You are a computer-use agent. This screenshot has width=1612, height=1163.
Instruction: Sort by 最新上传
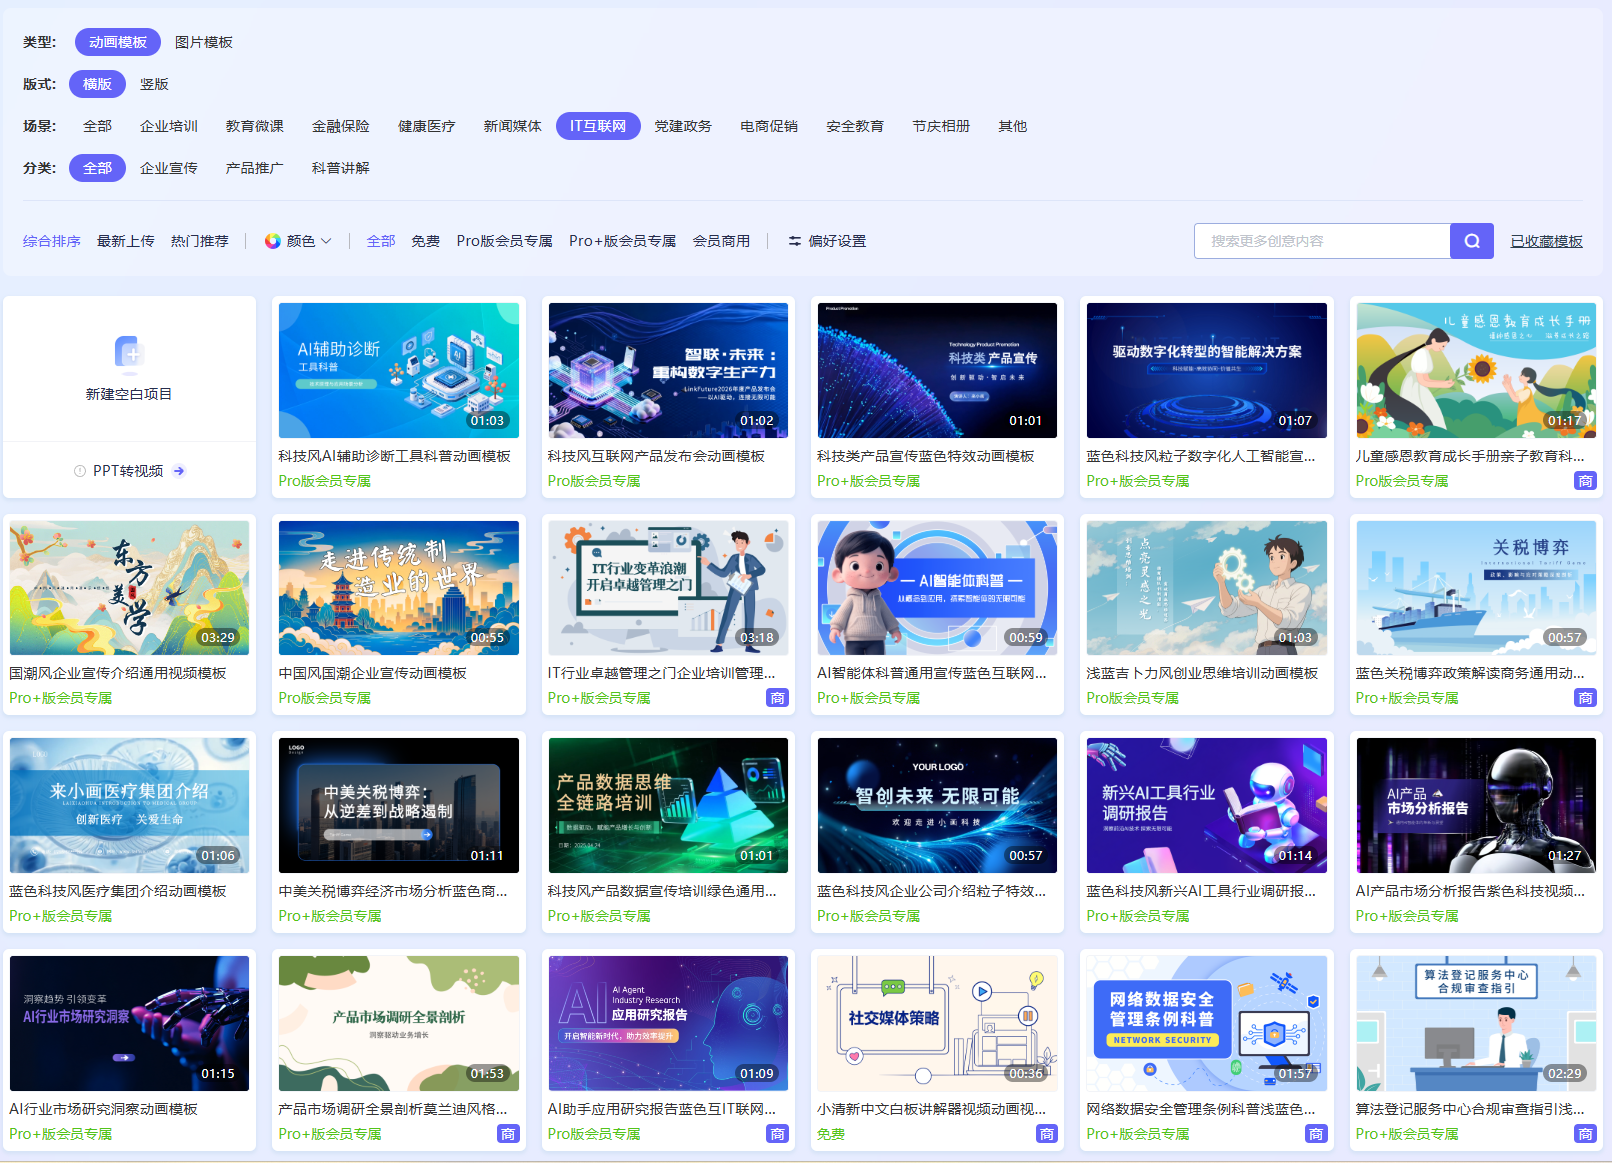[x=125, y=241]
